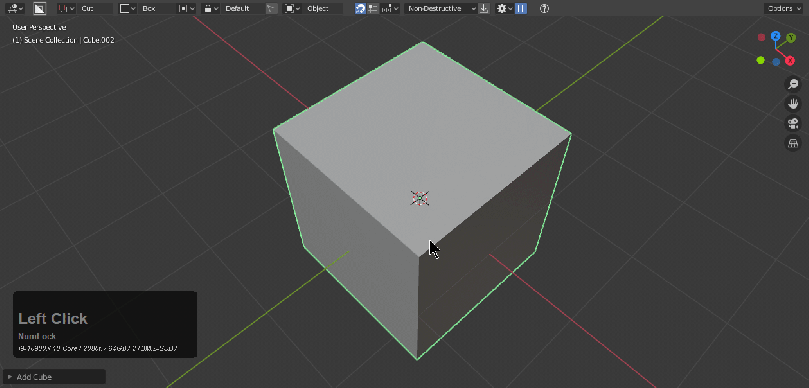Viewport: 809px width, 388px height.
Task: Click the User Perspective text label
Action: click(39, 27)
